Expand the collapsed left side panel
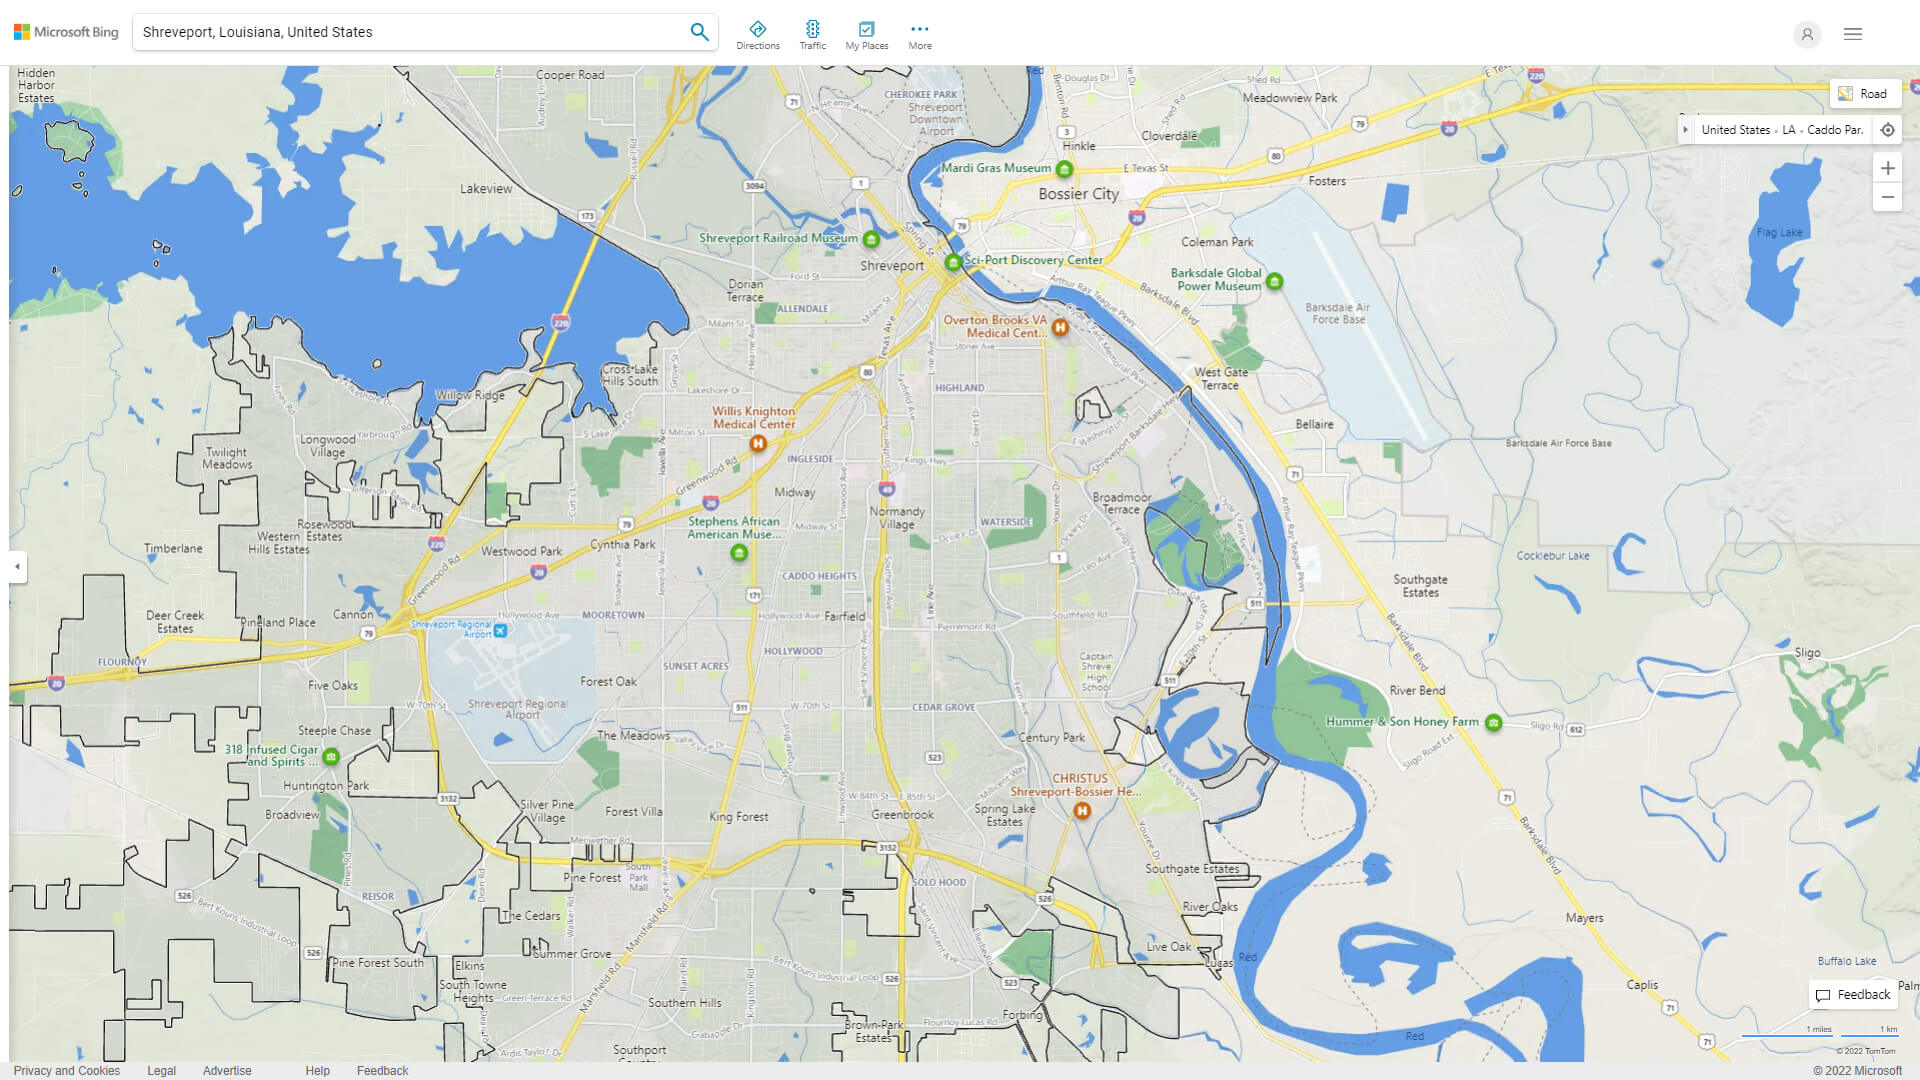 click(15, 568)
